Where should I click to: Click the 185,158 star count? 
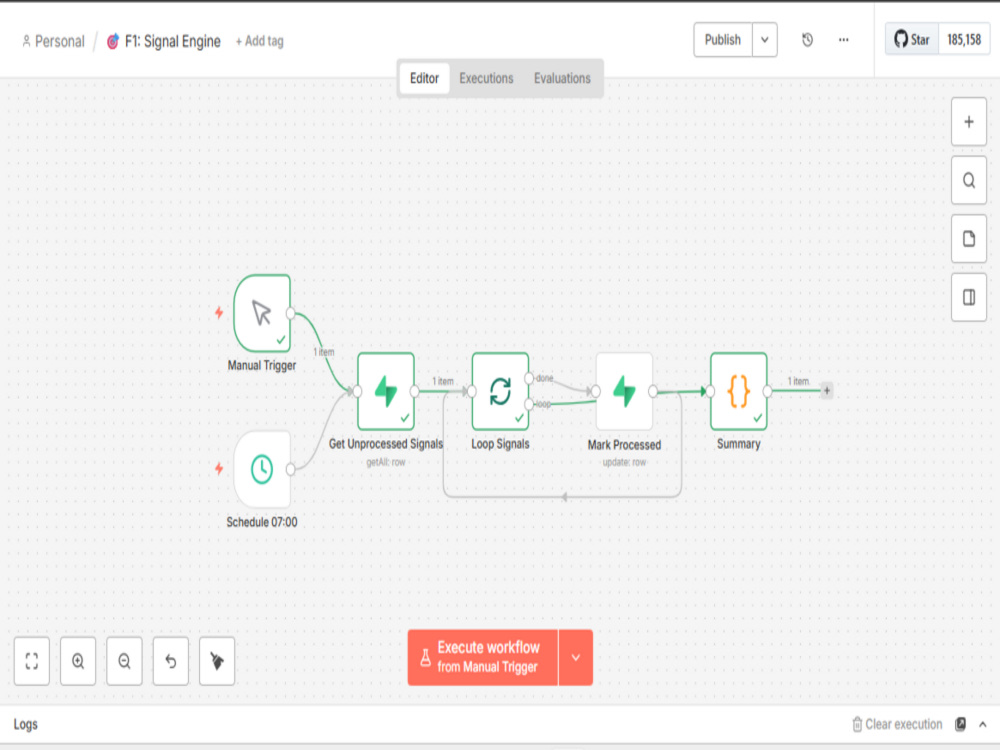click(964, 40)
